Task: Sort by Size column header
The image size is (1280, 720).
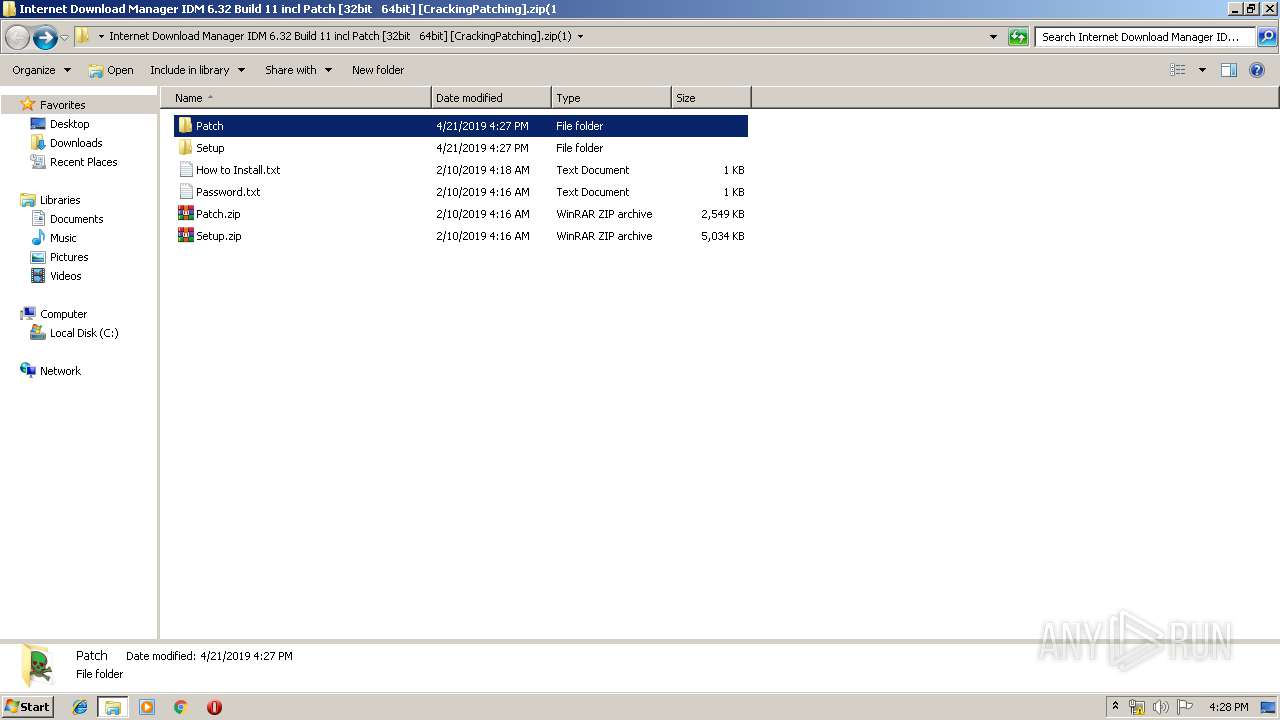Action: (x=711, y=98)
